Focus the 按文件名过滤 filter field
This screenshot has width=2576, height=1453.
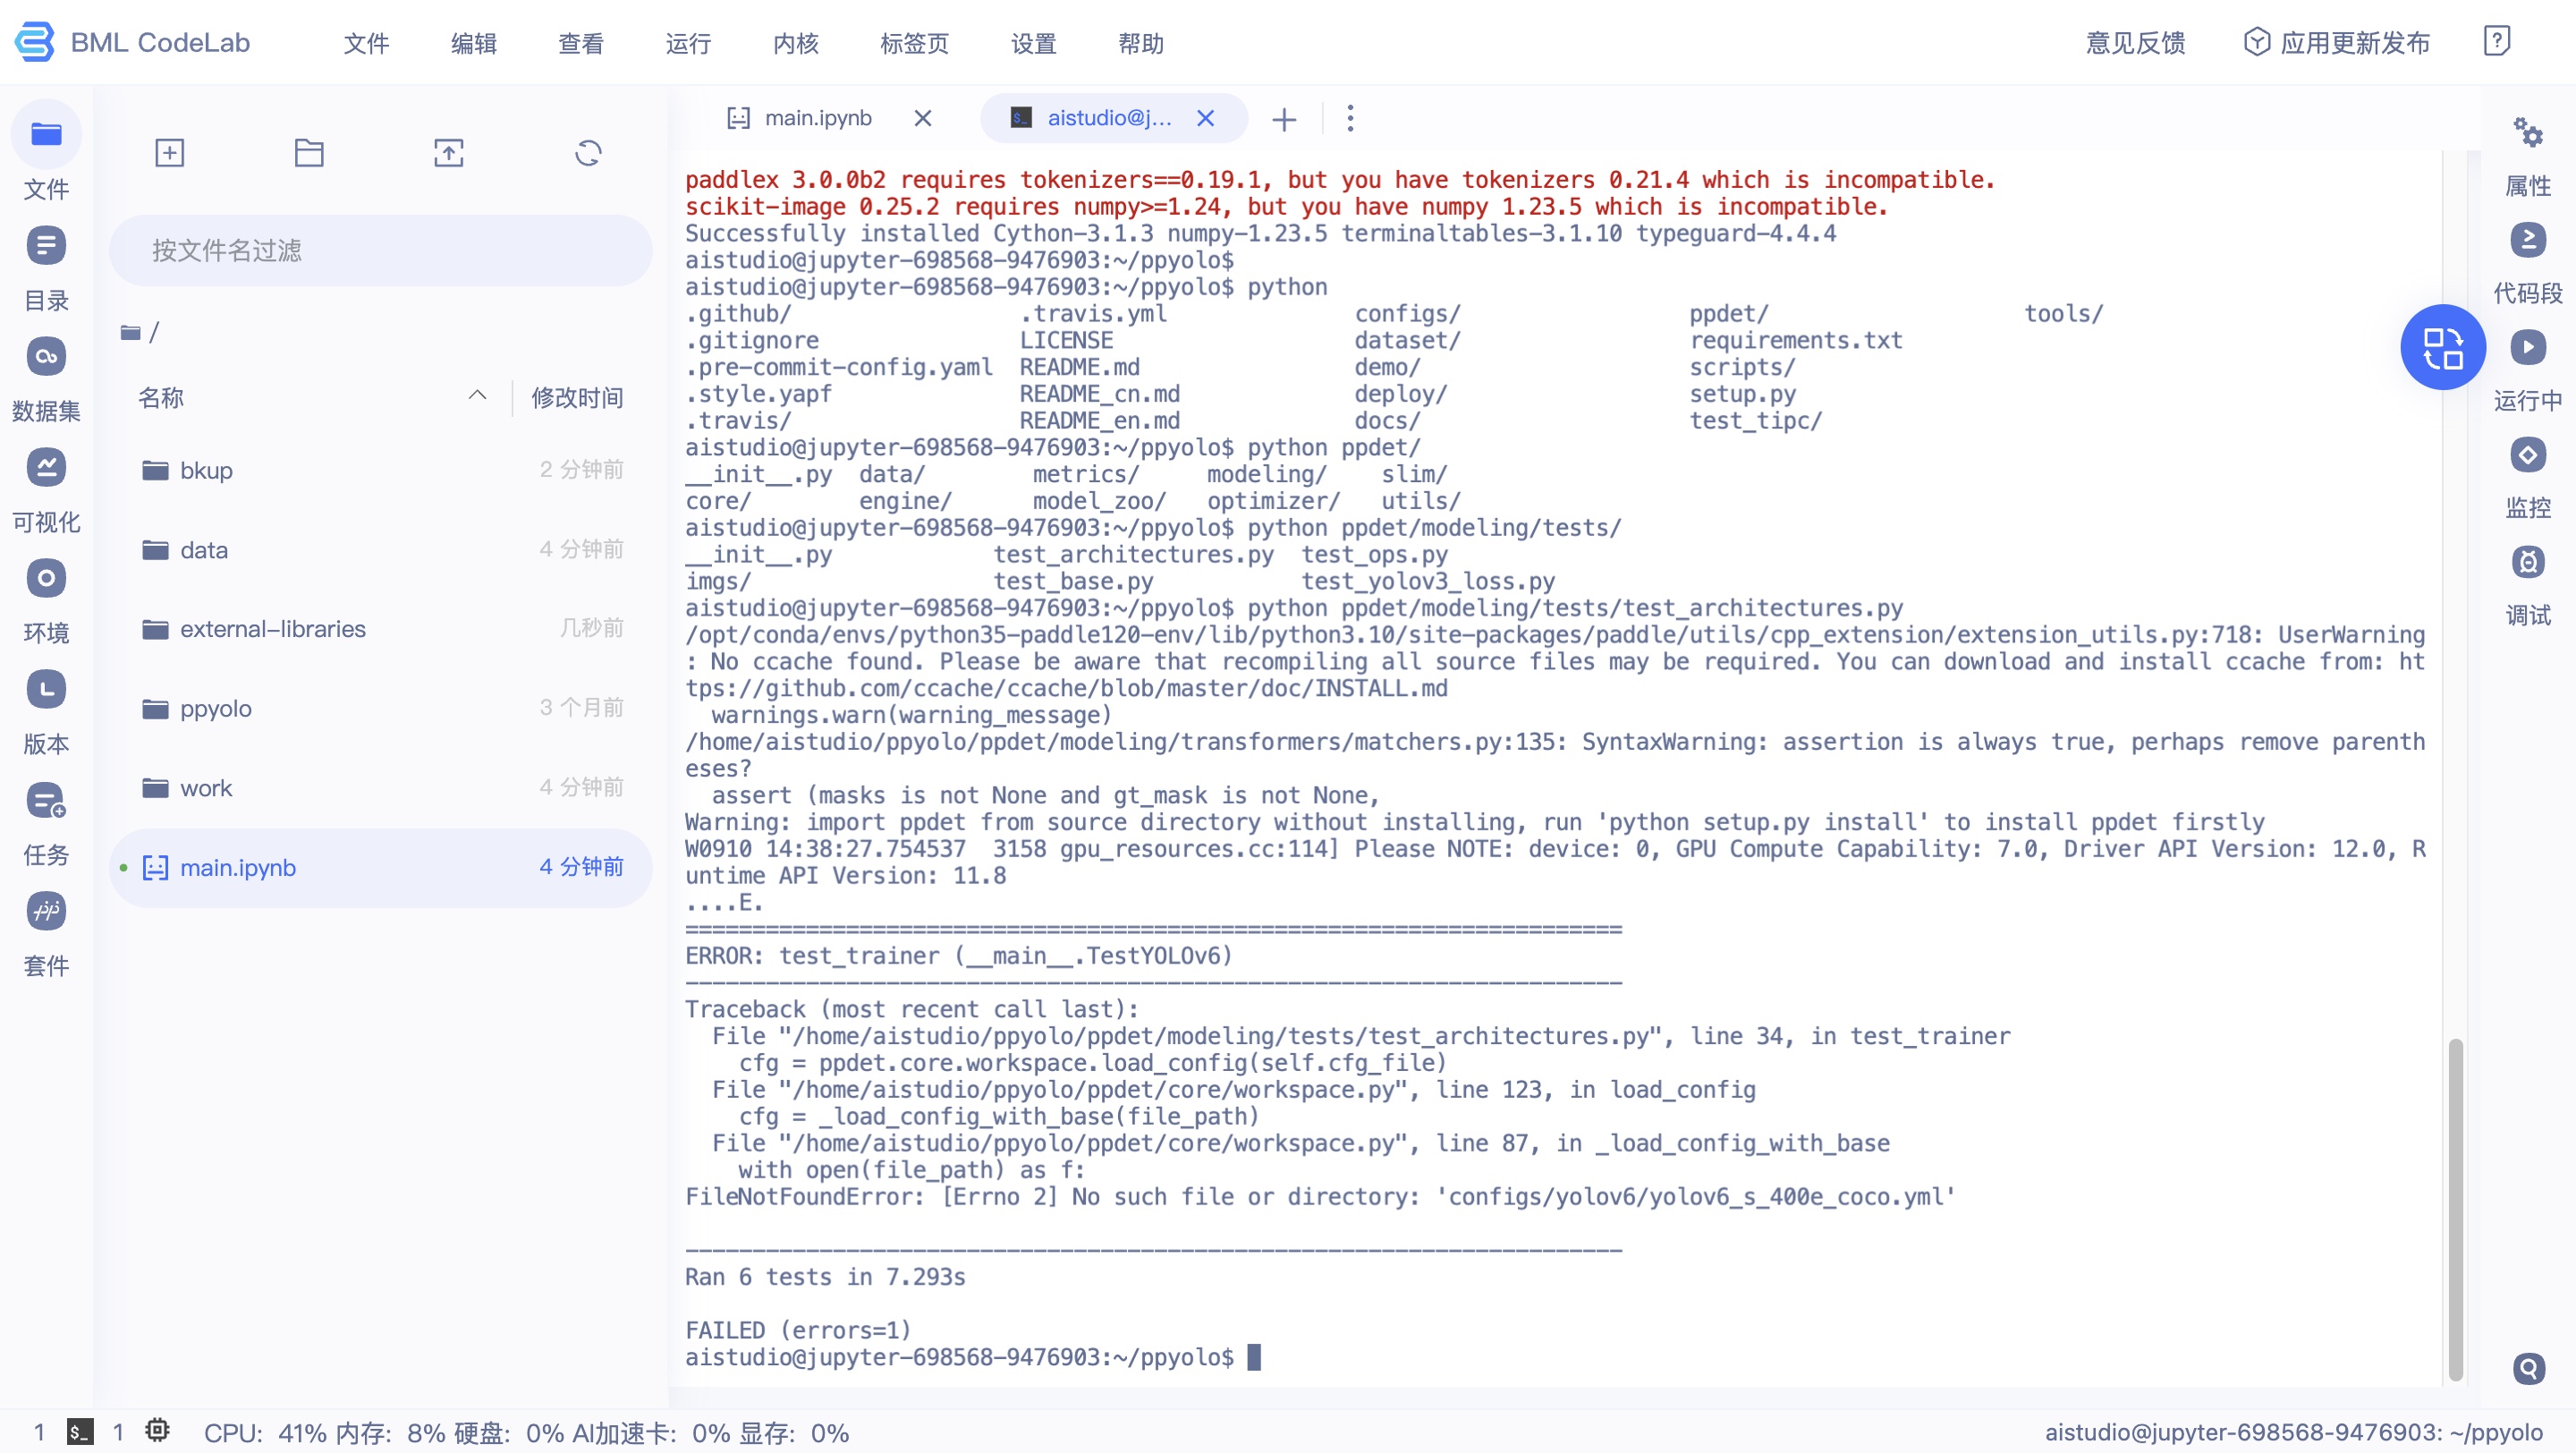(380, 250)
